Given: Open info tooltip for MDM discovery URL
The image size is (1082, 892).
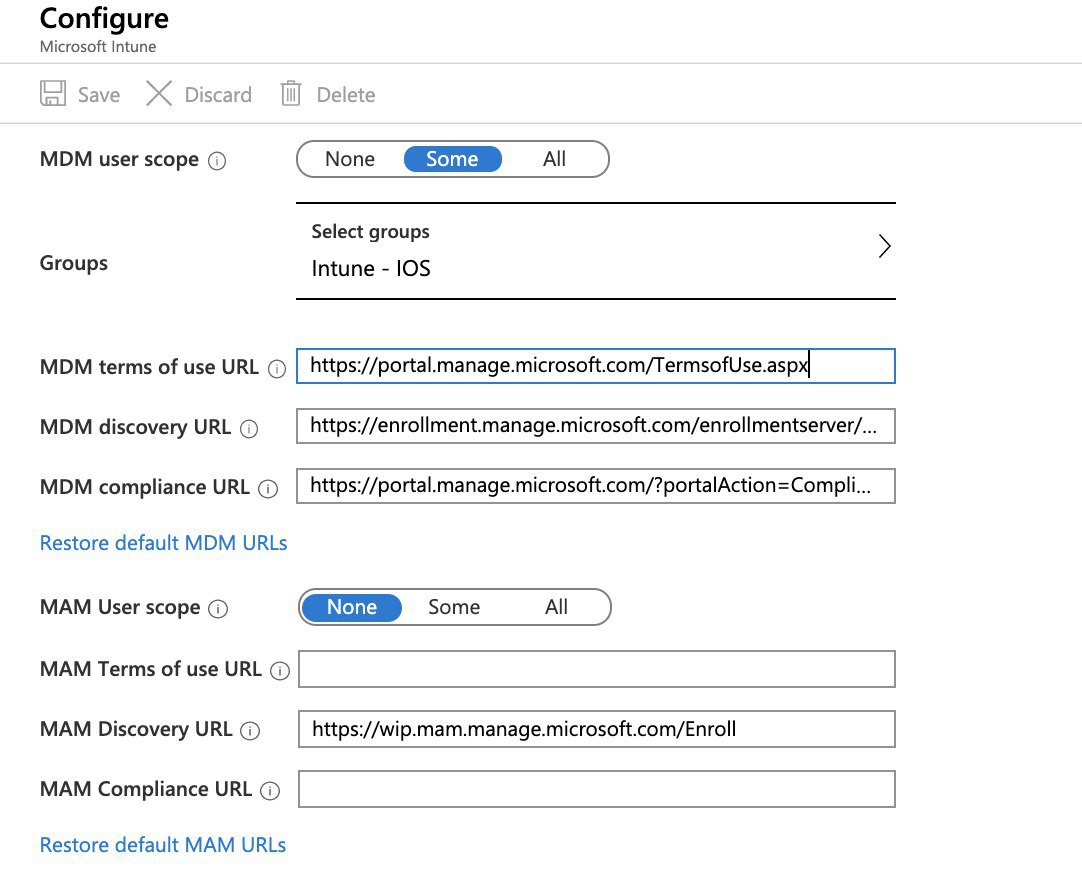Looking at the screenshot, I should 249,428.
